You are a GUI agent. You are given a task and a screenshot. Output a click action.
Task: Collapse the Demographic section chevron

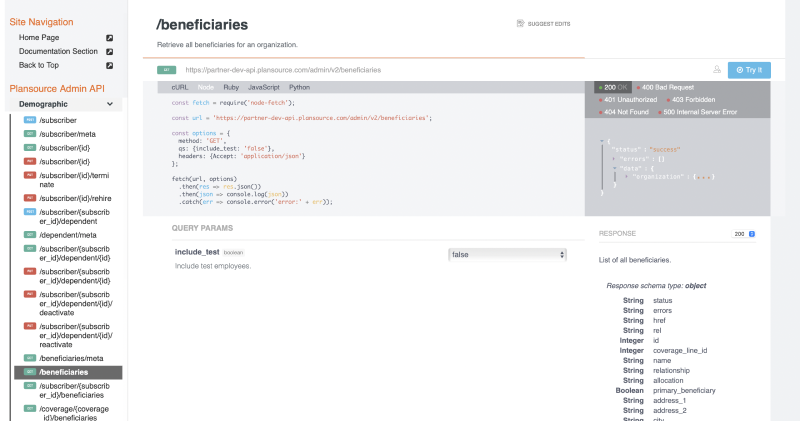tap(109, 103)
